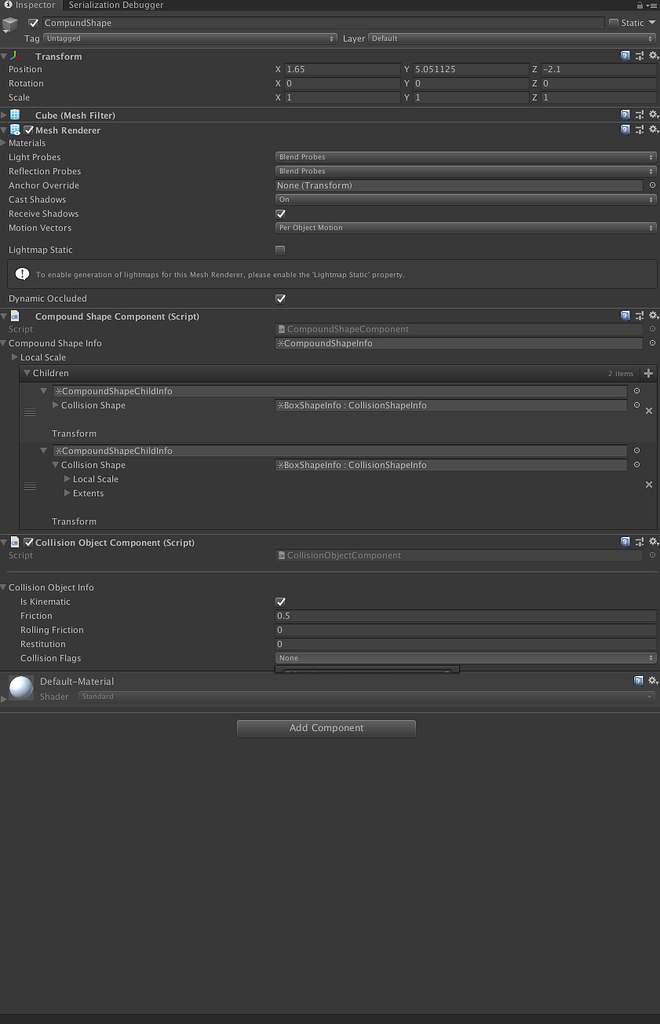The width and height of the screenshot is (660, 1024).
Task: Switch to the Serialization Debugger tab
Action: click(115, 5)
